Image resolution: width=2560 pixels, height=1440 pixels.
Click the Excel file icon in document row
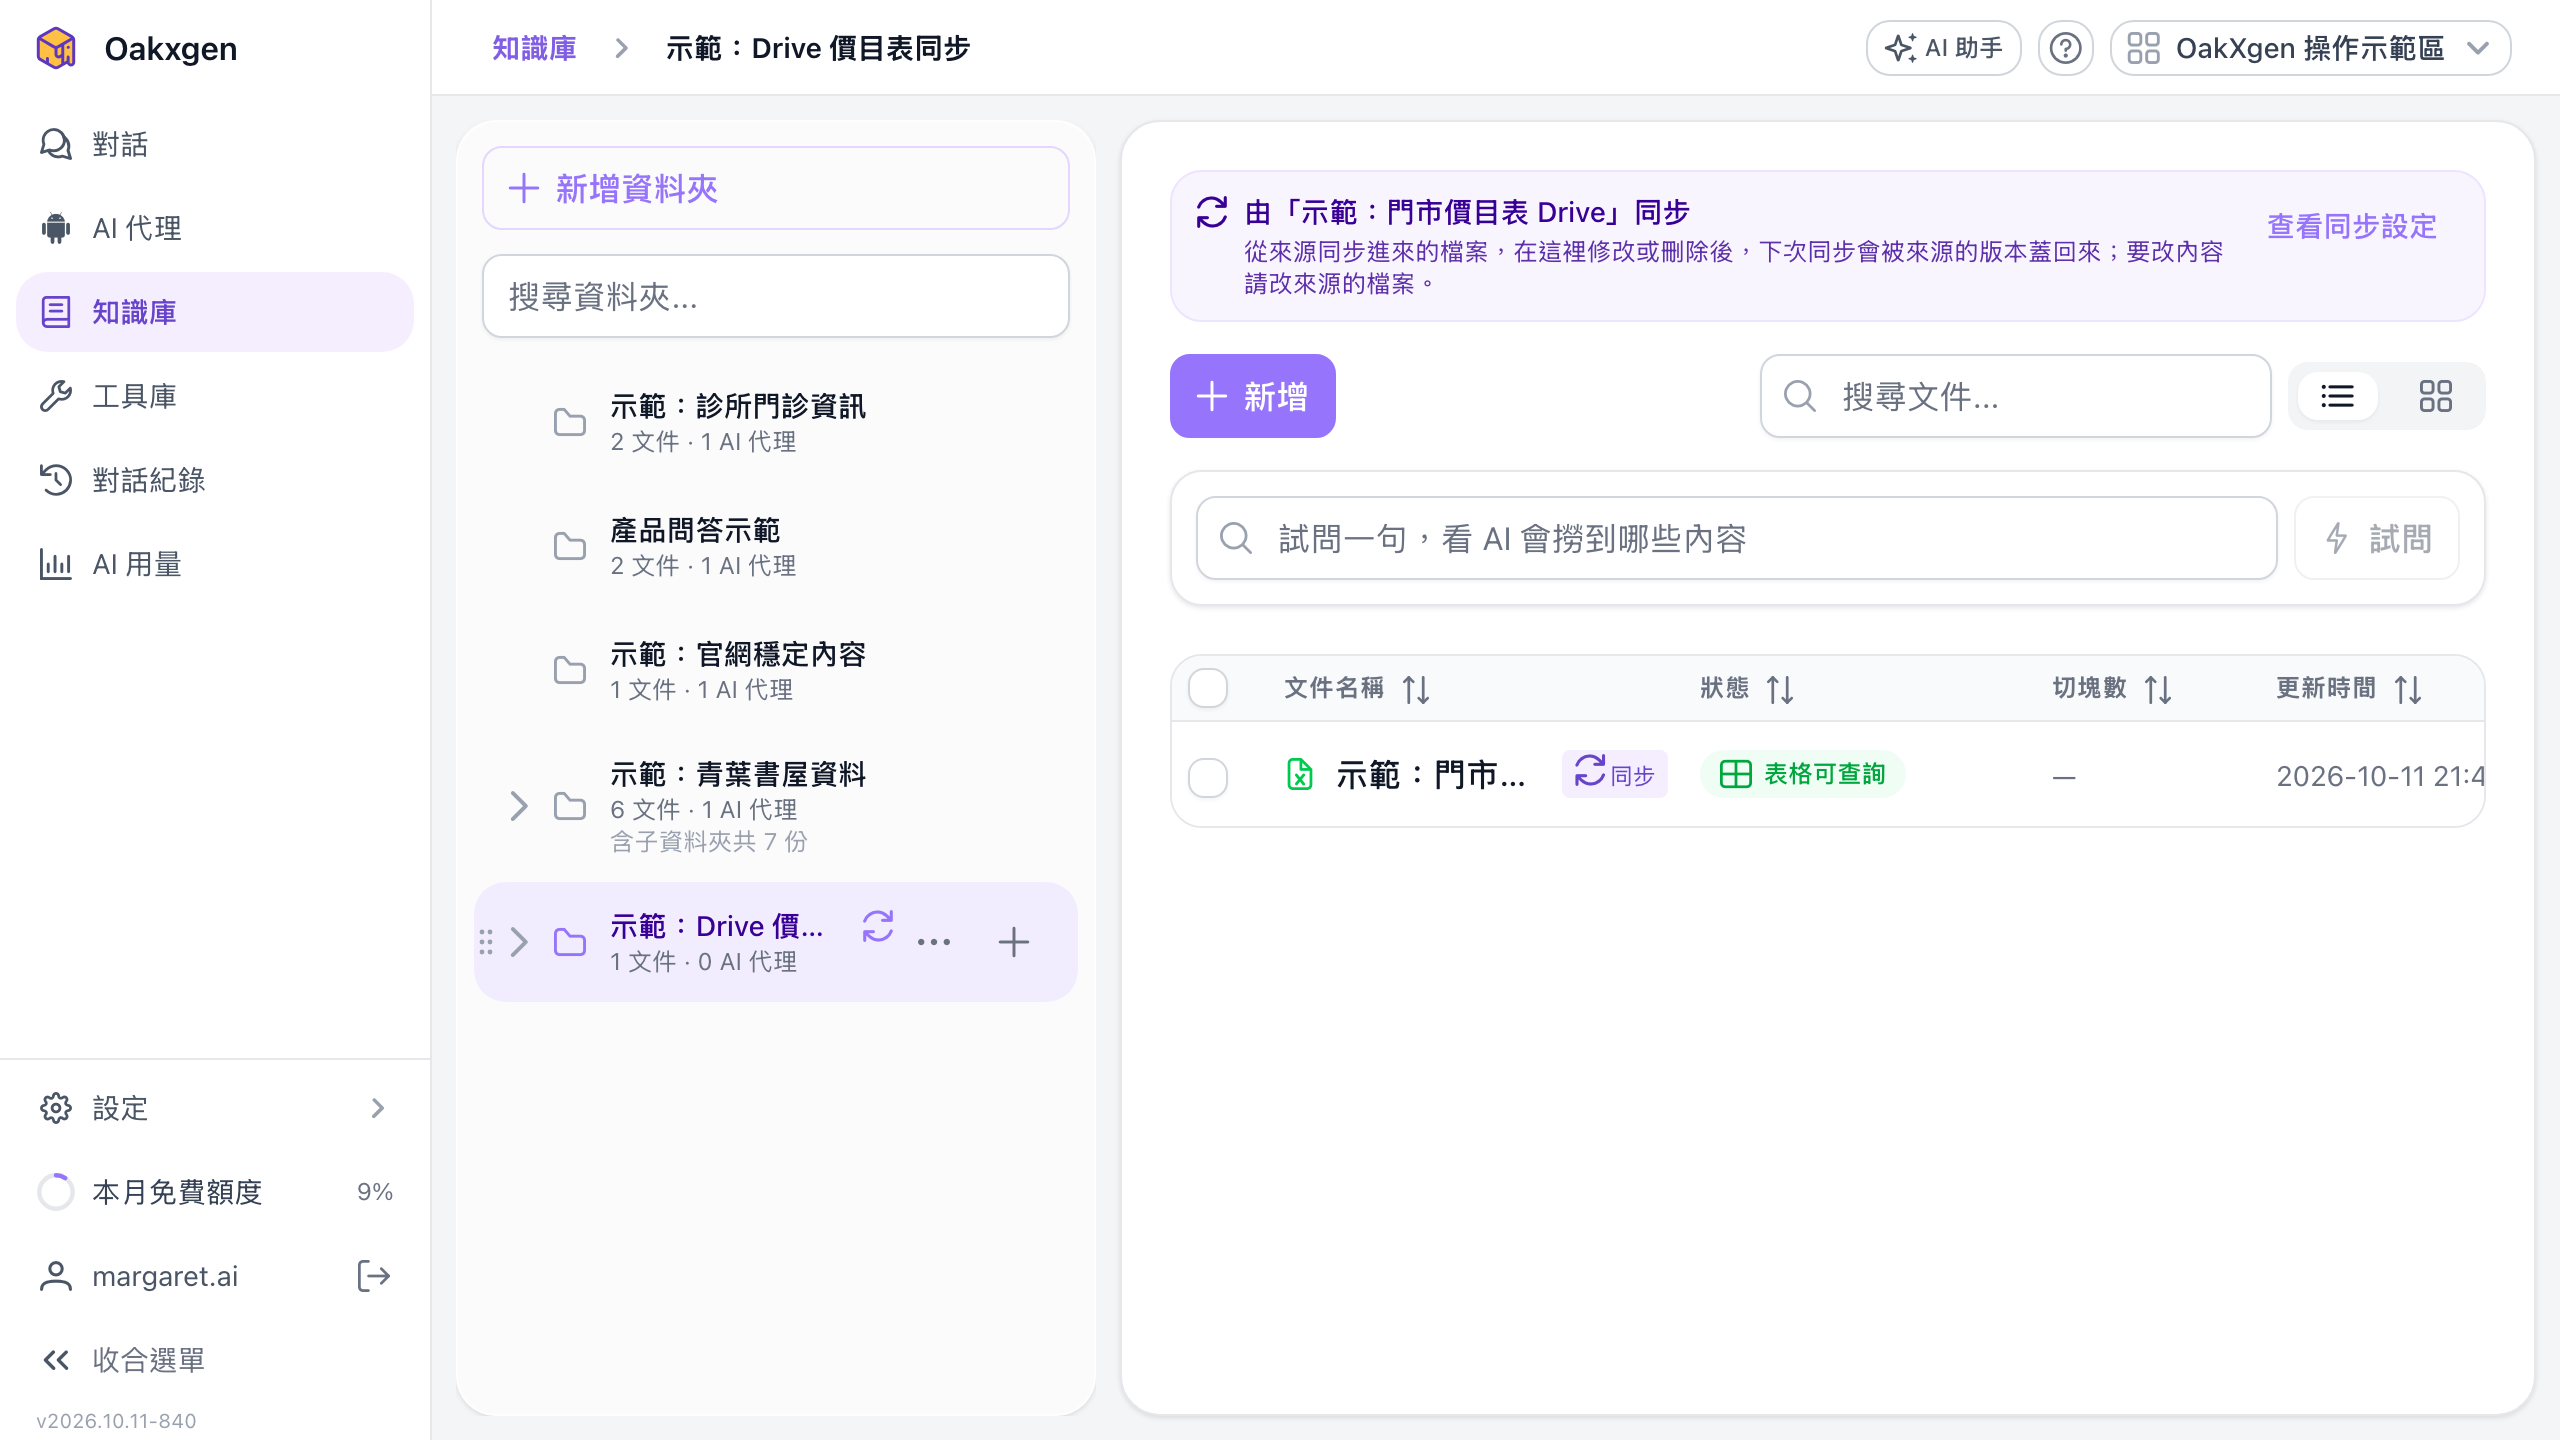coord(1299,775)
